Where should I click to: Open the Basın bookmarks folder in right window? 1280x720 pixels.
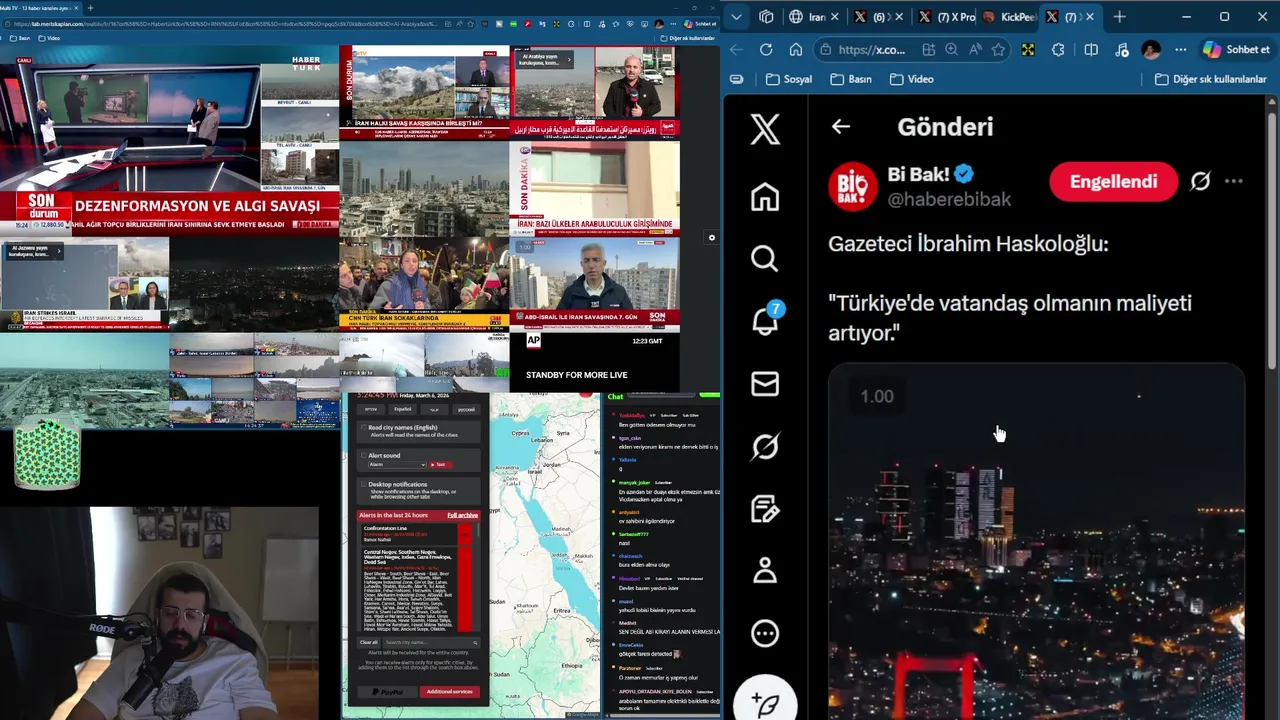(851, 79)
